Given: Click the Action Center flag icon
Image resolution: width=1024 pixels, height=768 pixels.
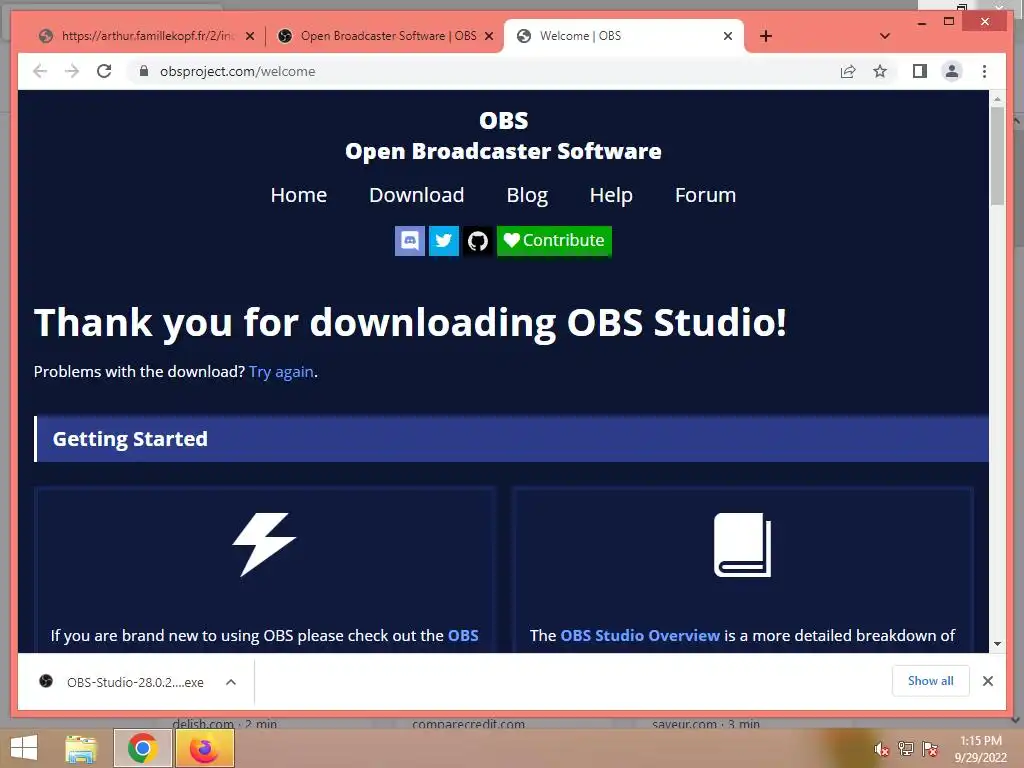Looking at the screenshot, I should (930, 749).
